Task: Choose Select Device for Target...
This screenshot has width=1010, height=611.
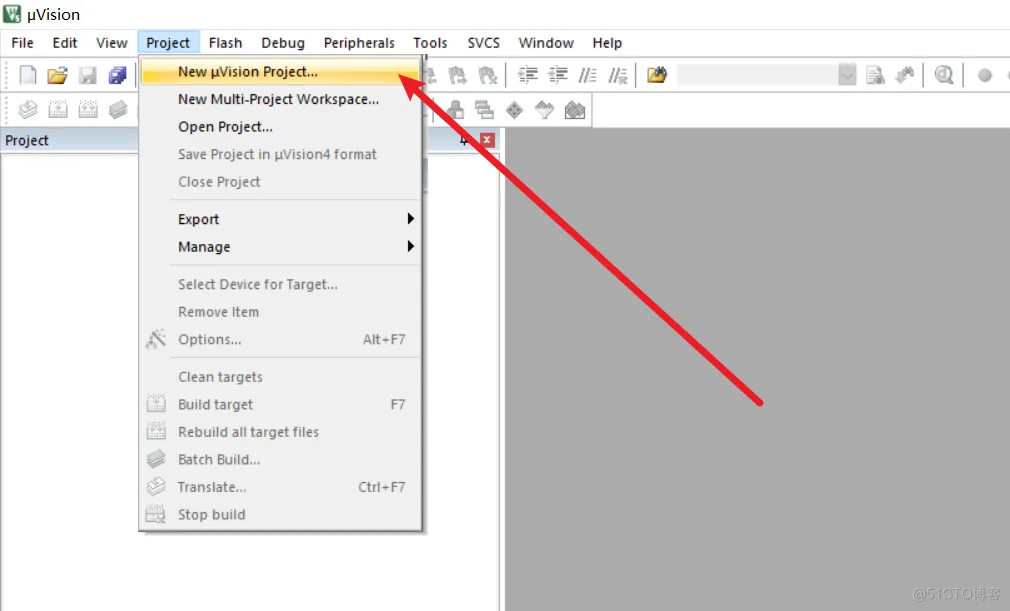Action: coord(280,285)
